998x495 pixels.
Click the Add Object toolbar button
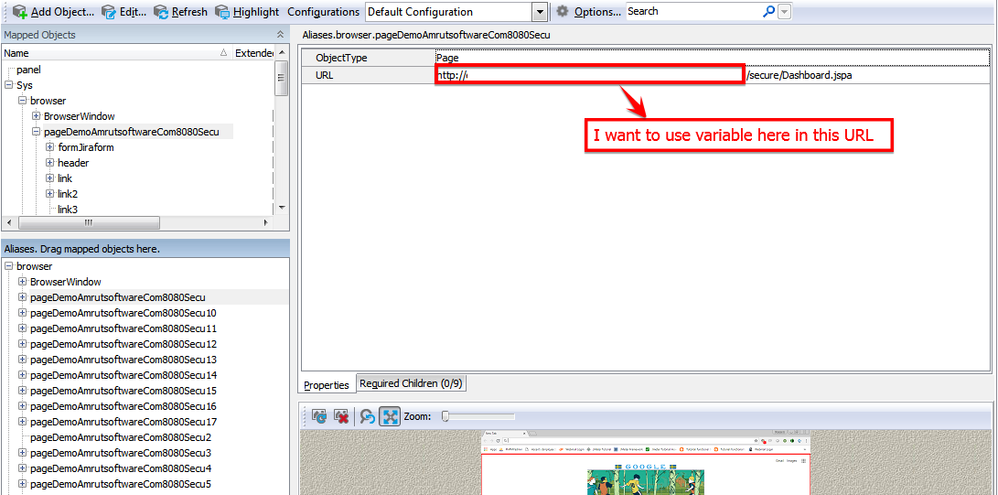(53, 11)
